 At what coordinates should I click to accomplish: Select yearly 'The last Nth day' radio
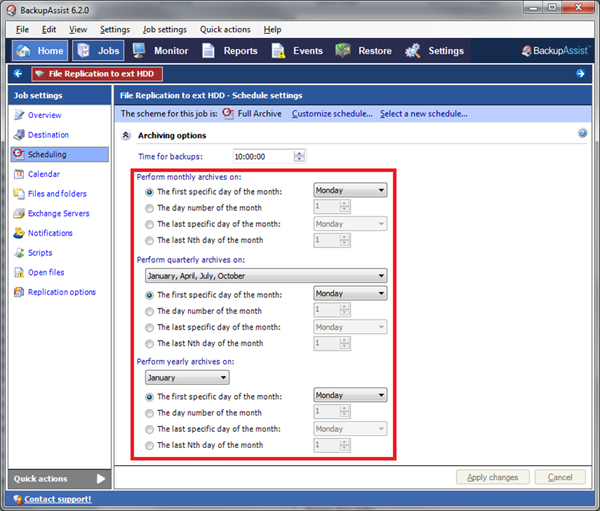(x=149, y=446)
